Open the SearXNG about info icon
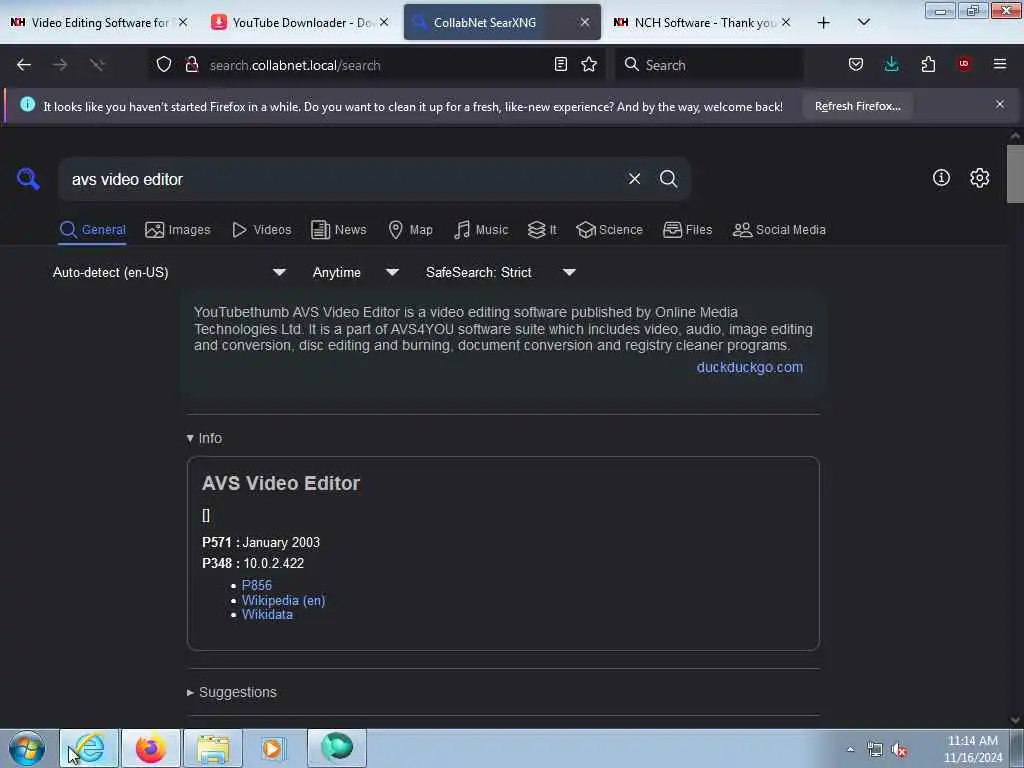 pos(941,178)
